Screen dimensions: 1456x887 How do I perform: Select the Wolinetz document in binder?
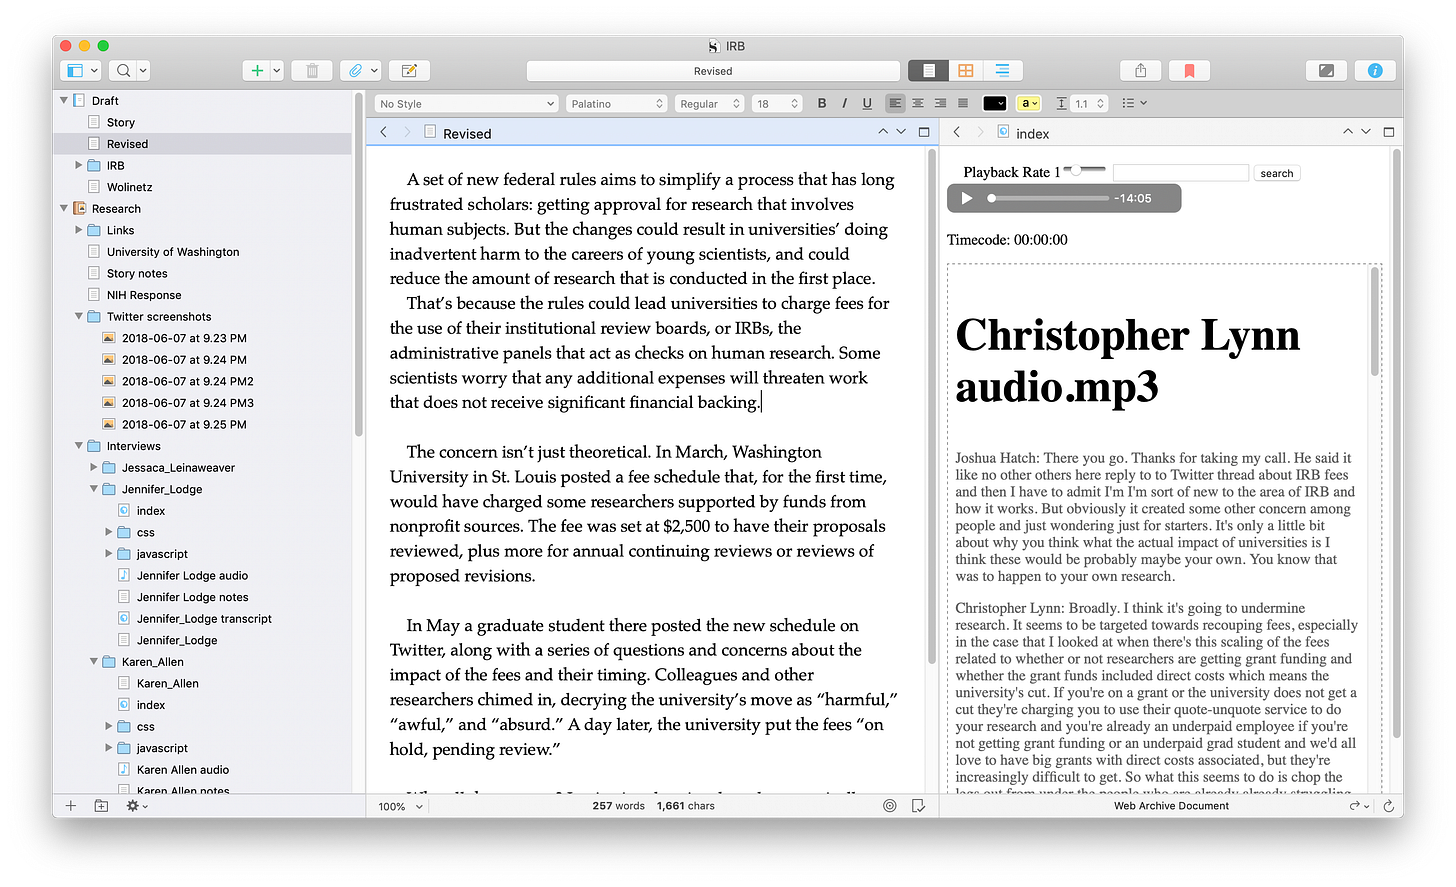pos(129,187)
